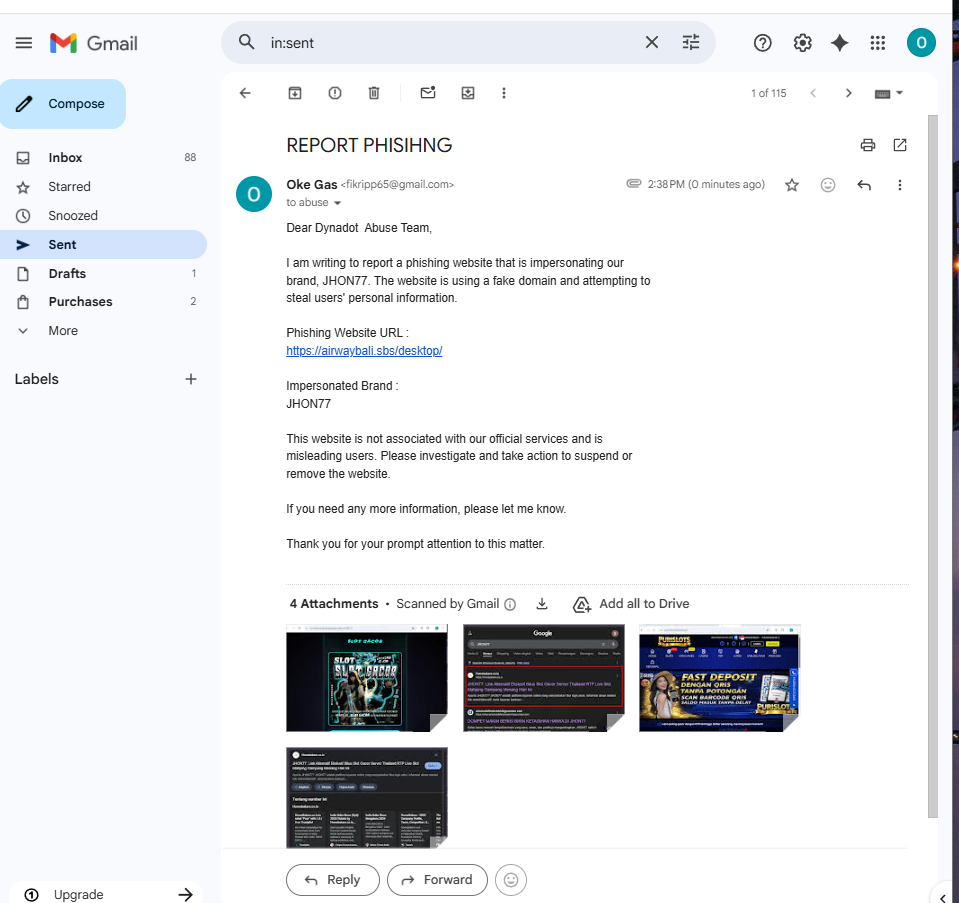This screenshot has height=903, width=959.
Task: Click the emoji reaction button beside Forward
Action: point(511,880)
